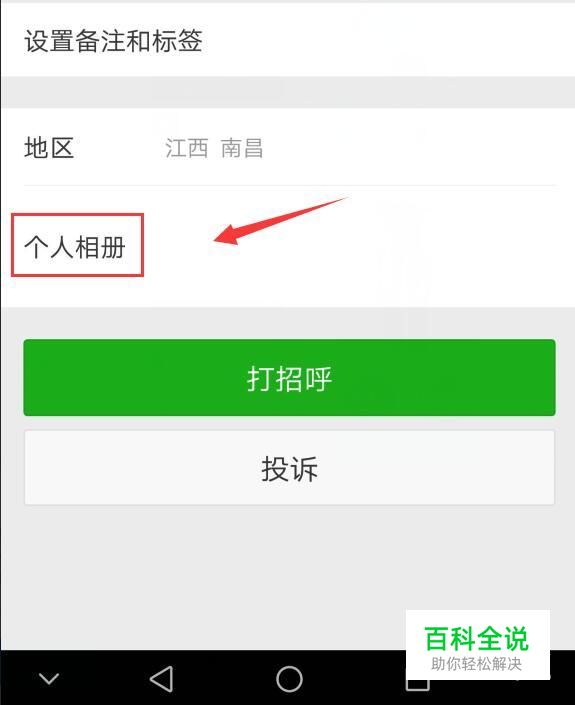Click the 百科全说 watermark logo

(x=477, y=639)
